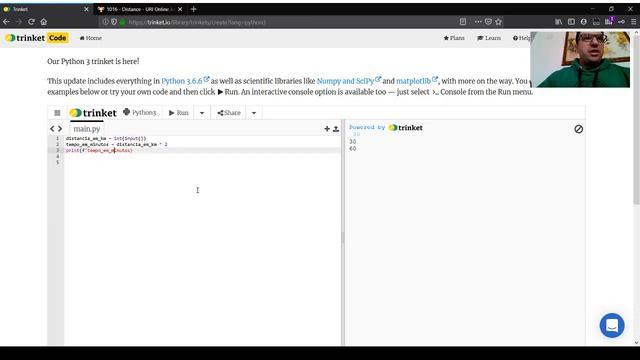Open the Numpy and SciPy link

pos(349,81)
